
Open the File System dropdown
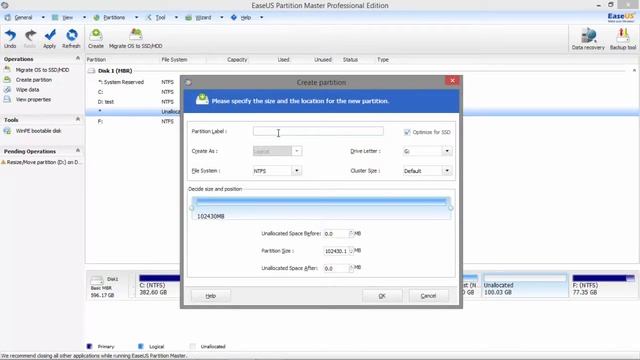tap(297, 171)
